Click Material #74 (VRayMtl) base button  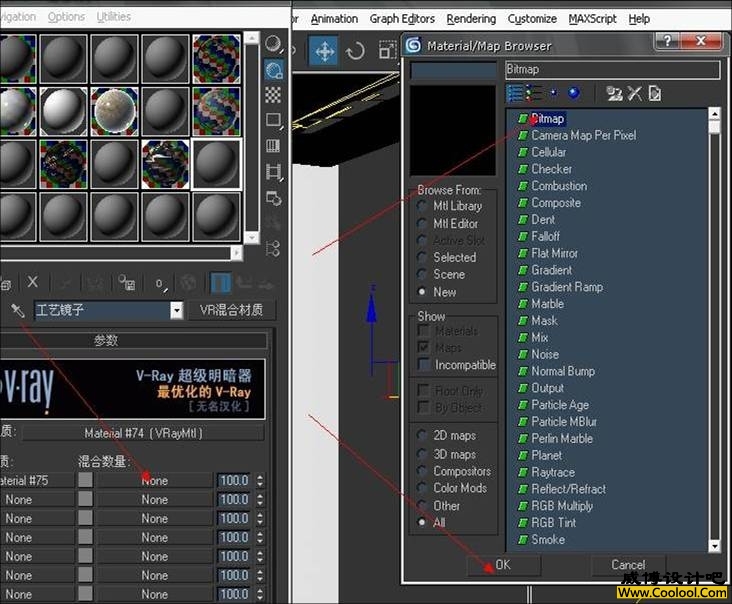[x=143, y=433]
